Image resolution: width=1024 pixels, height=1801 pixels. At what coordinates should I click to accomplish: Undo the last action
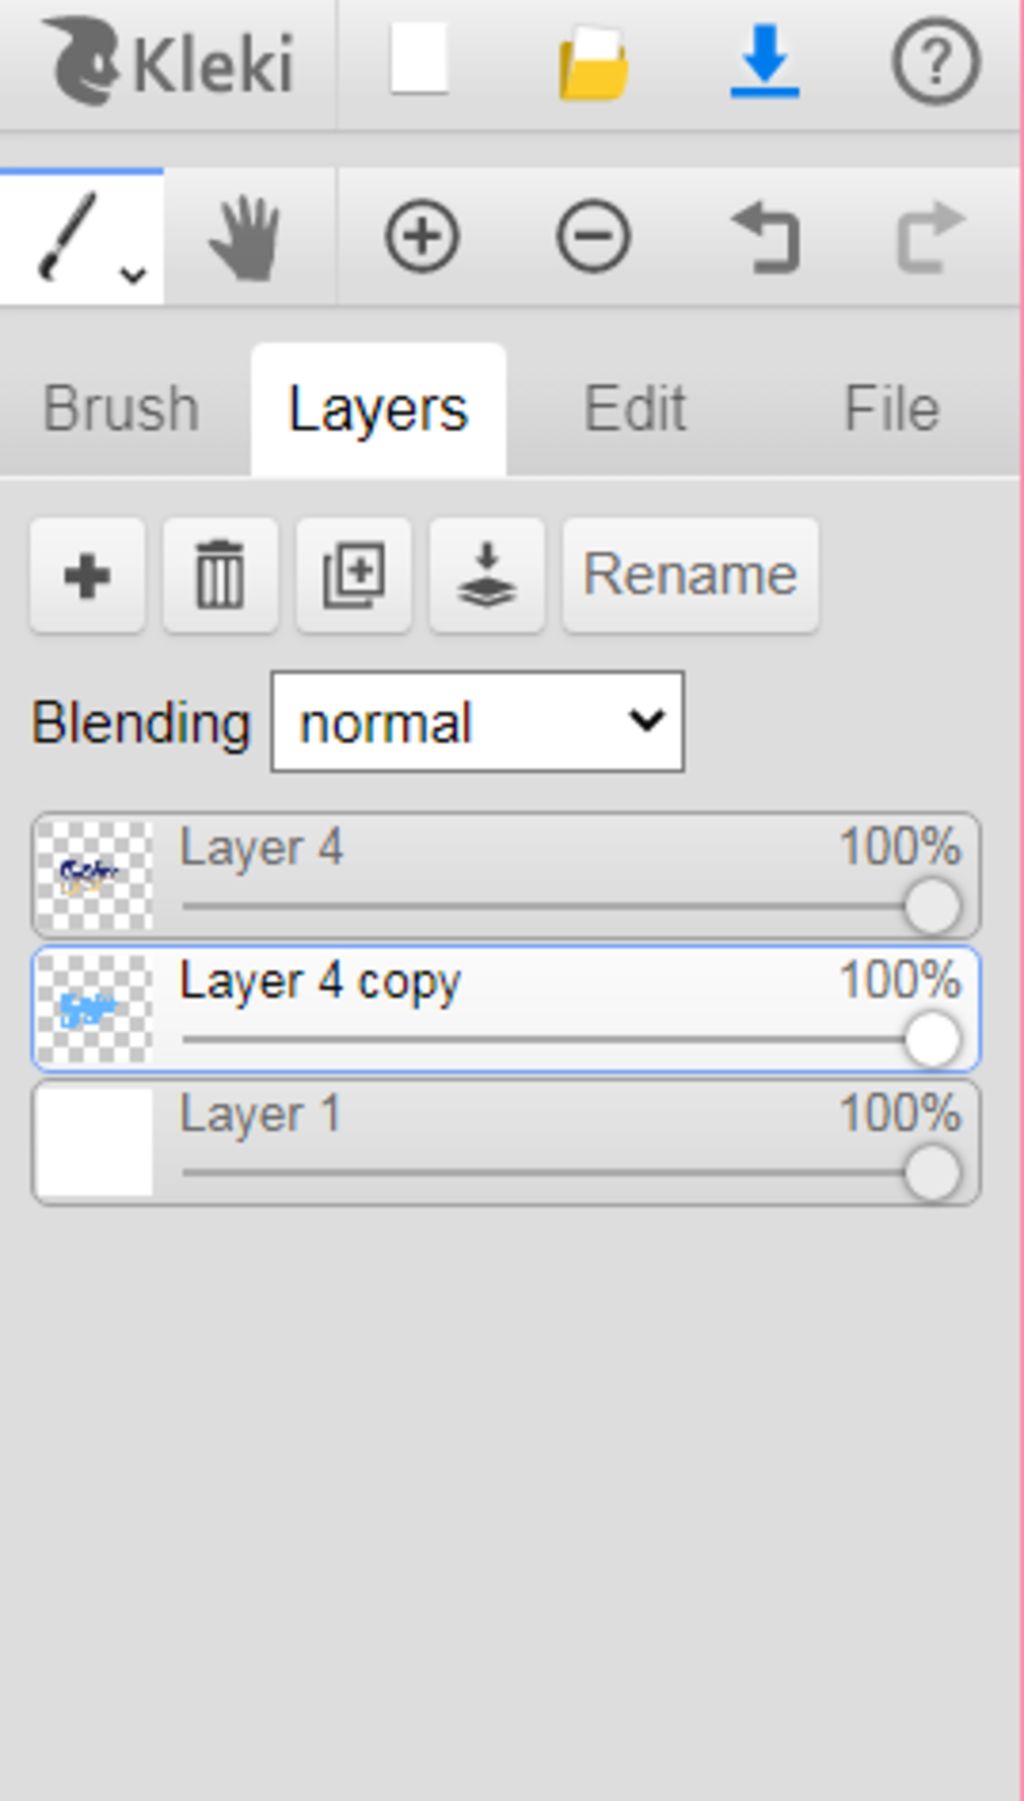coord(766,237)
